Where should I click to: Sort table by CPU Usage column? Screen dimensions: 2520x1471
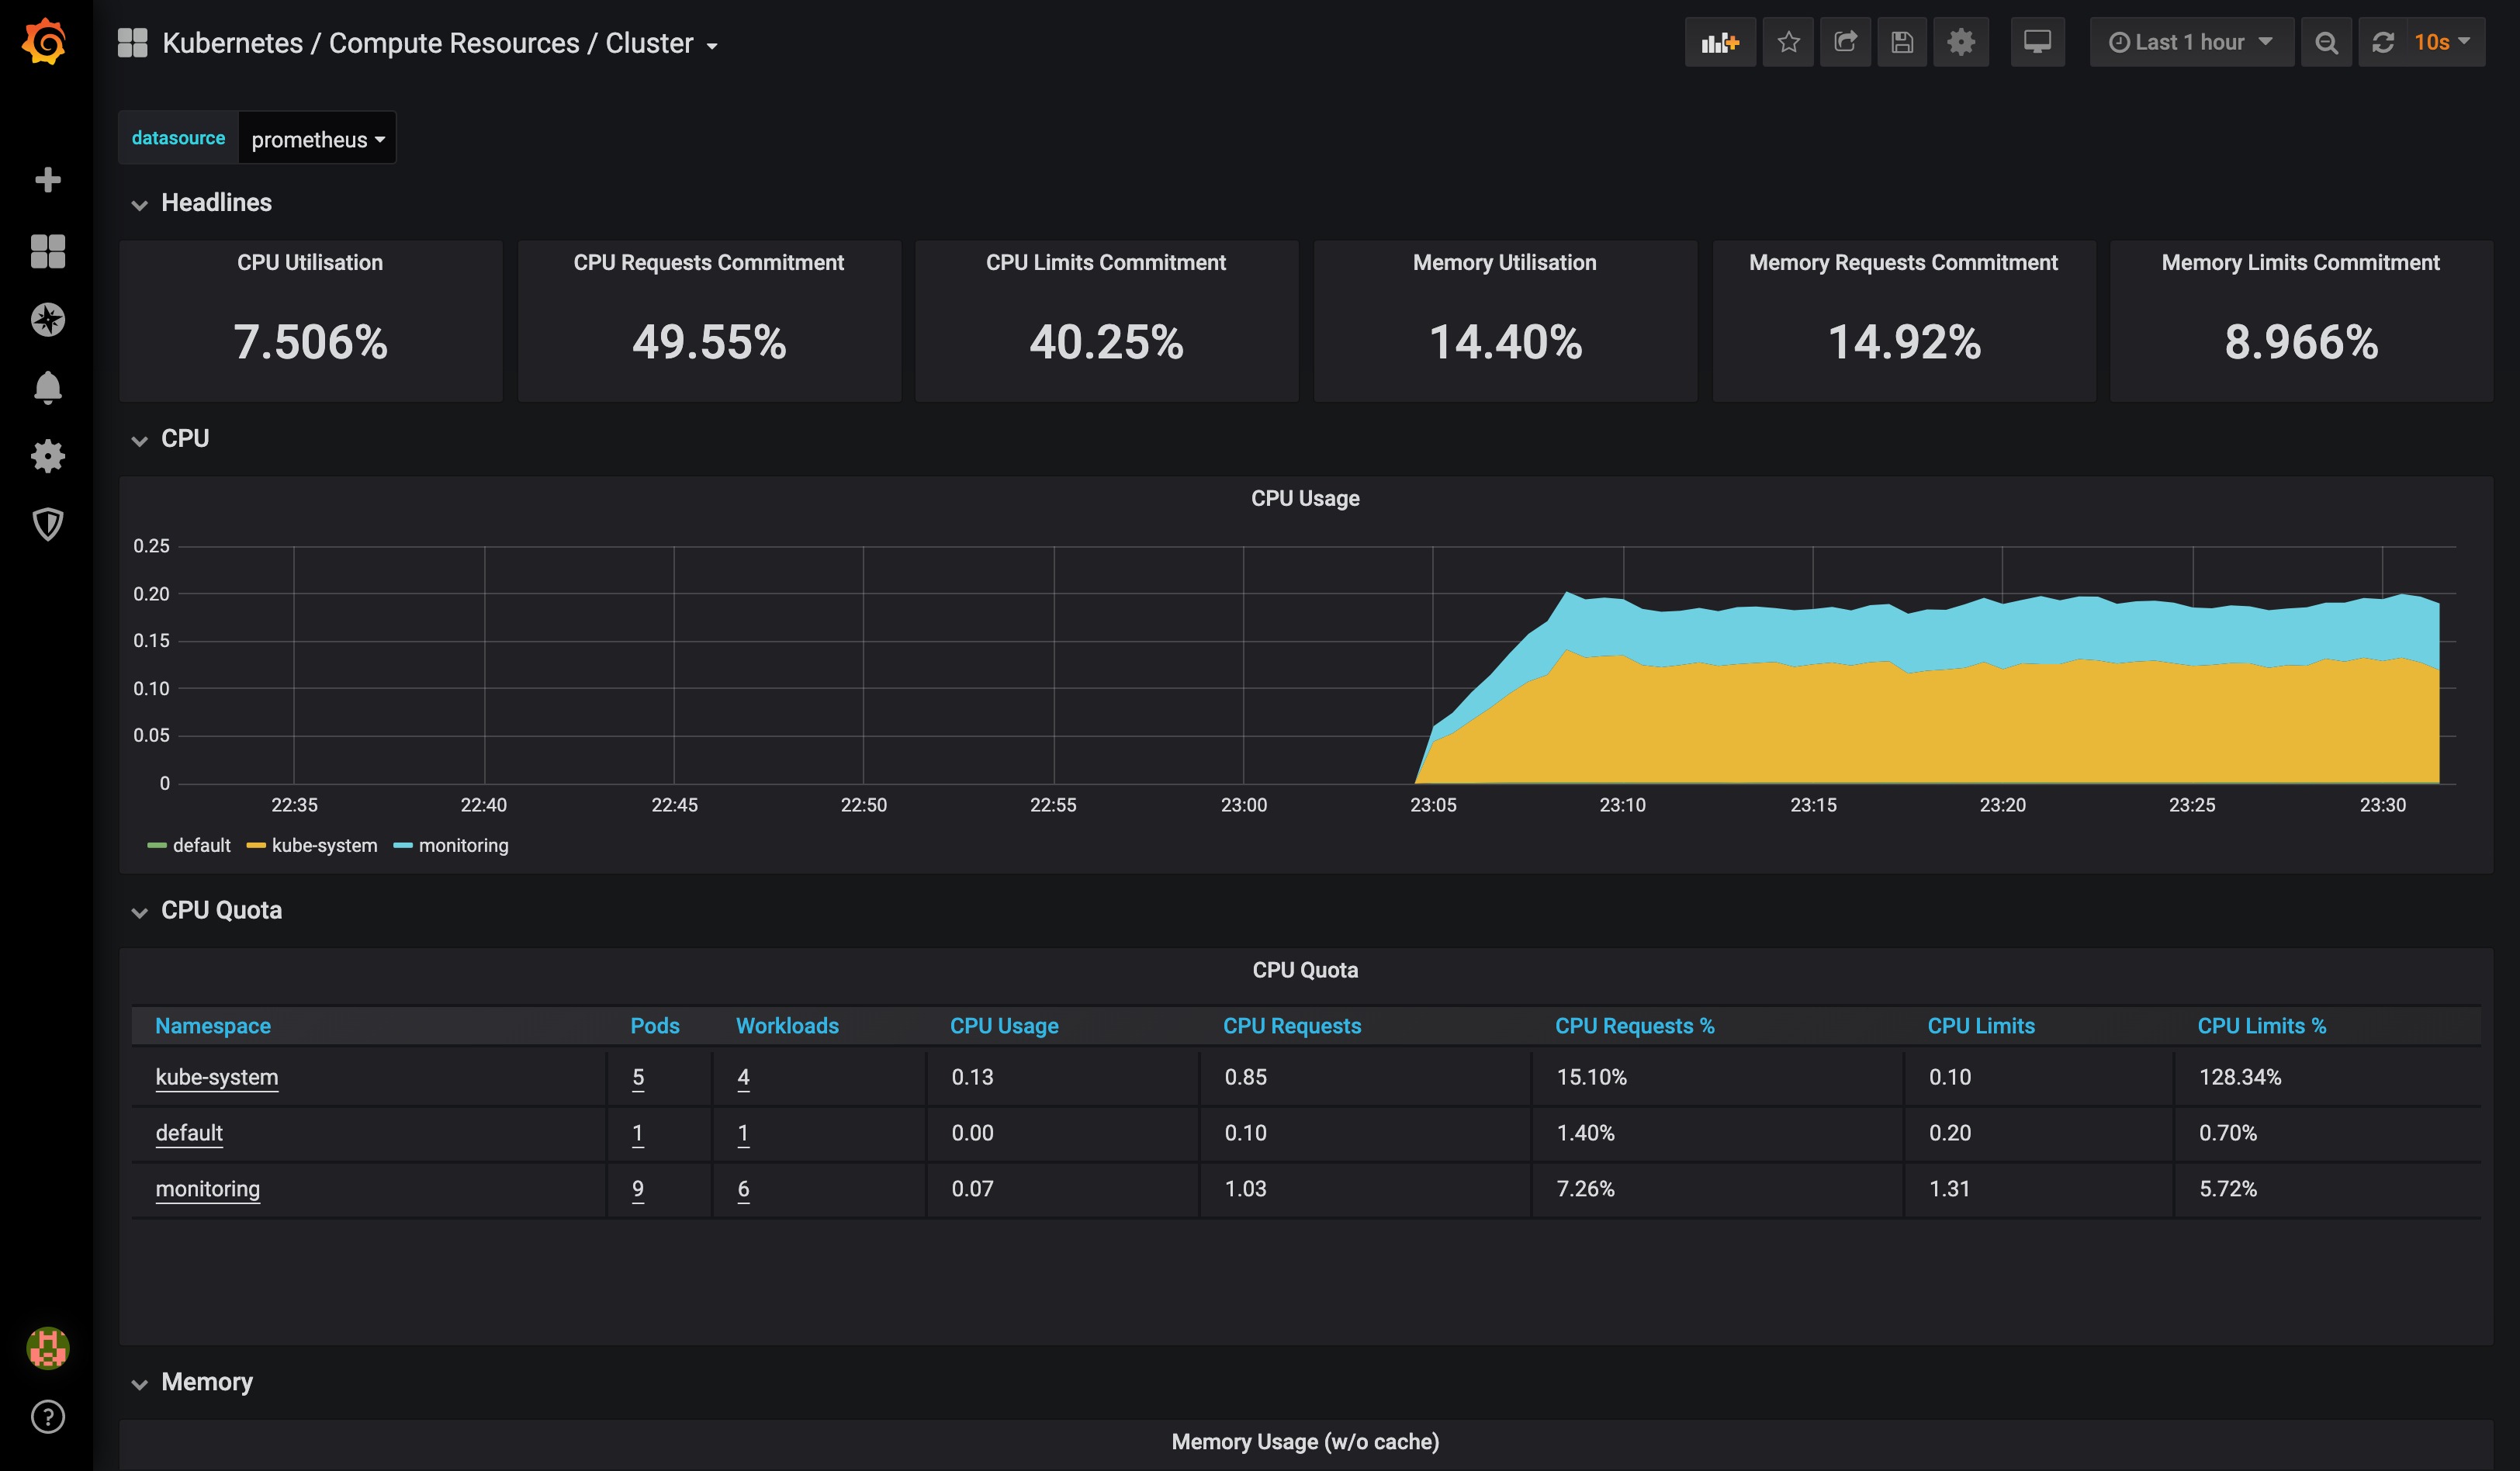[x=1003, y=1026]
